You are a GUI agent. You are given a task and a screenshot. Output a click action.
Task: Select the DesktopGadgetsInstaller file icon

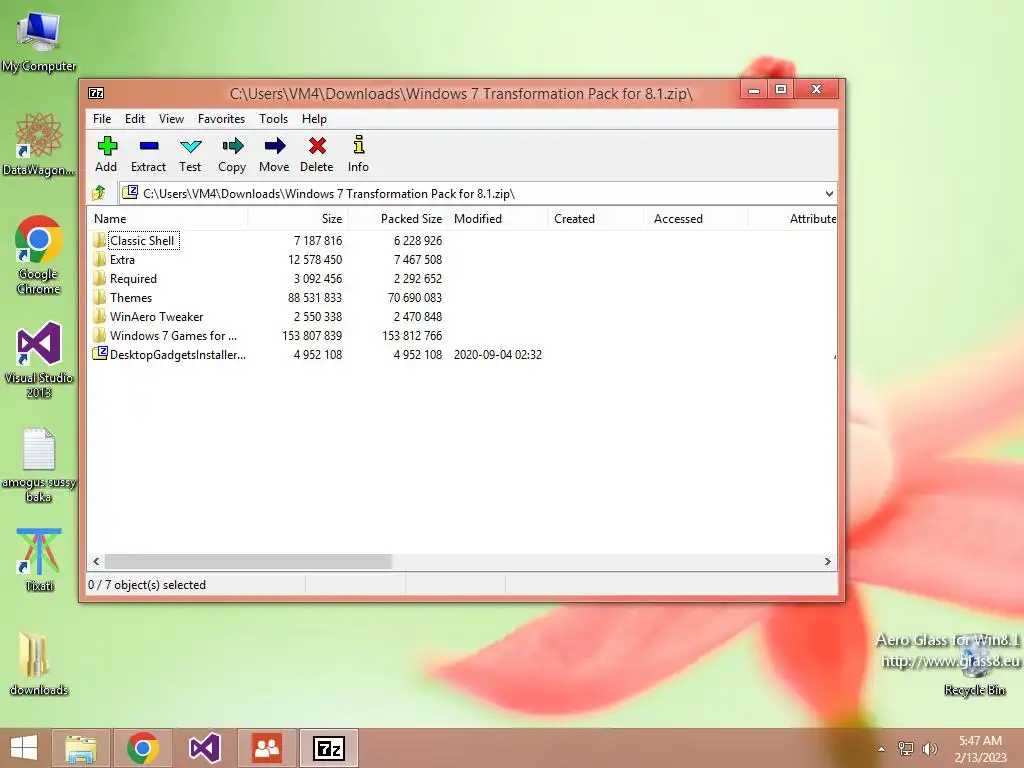[99, 354]
